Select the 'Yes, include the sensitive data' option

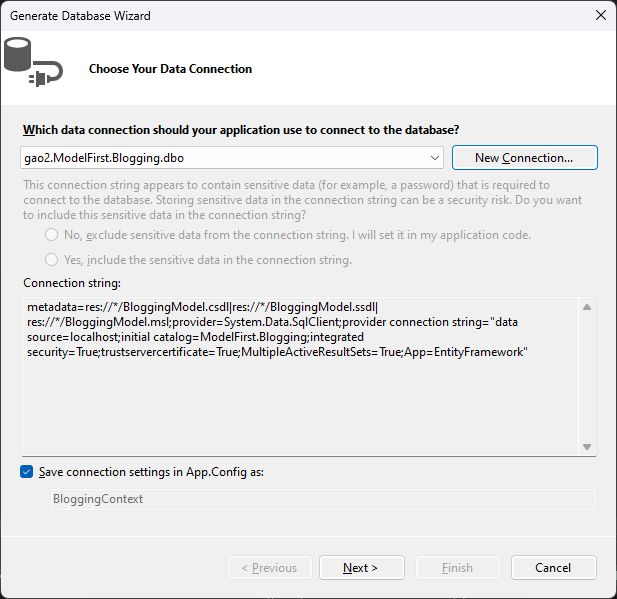(x=51, y=260)
